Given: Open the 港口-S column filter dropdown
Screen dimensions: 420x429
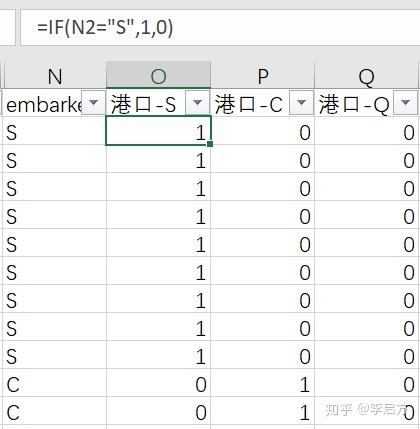Looking at the screenshot, I should tap(198, 103).
